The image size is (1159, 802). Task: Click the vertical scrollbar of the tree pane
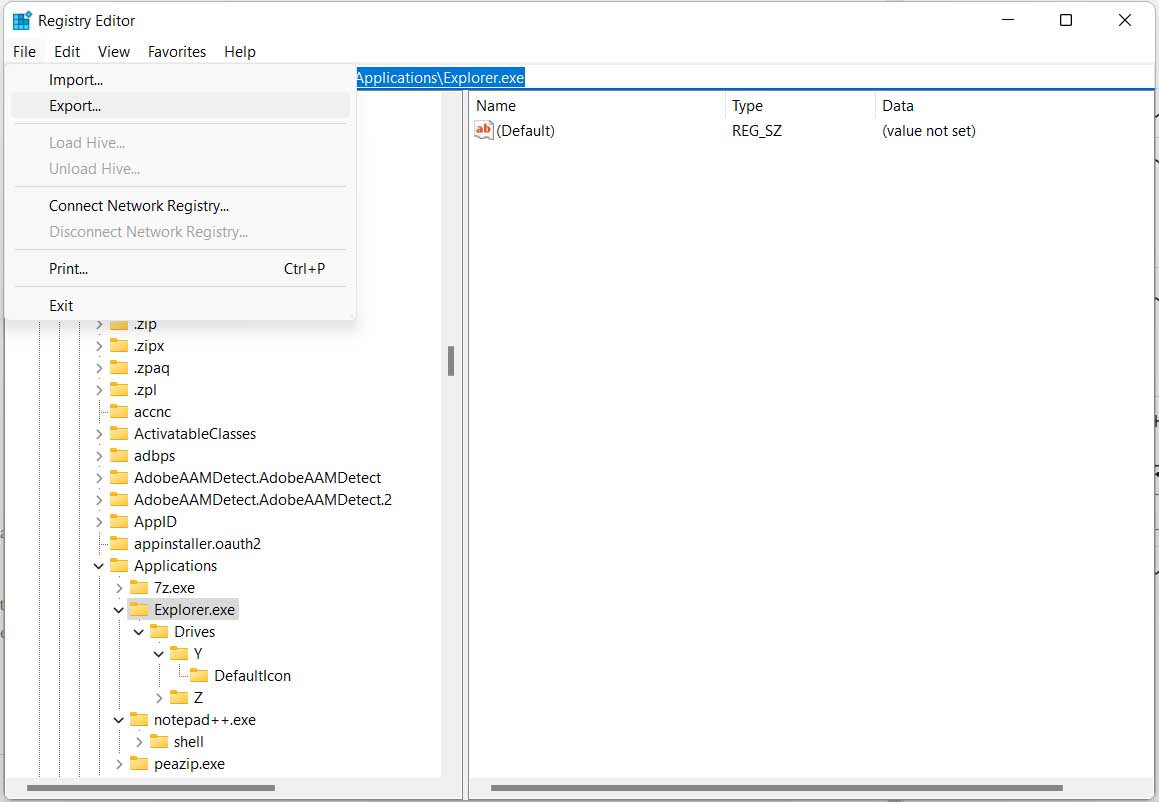point(451,360)
